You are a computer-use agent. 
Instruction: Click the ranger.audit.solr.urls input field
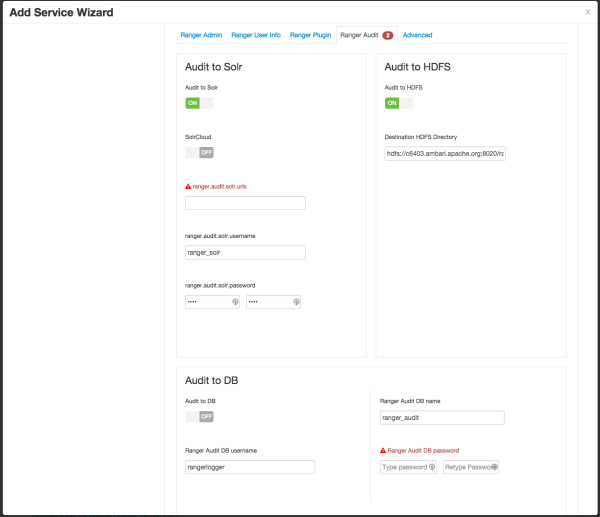tap(245, 203)
